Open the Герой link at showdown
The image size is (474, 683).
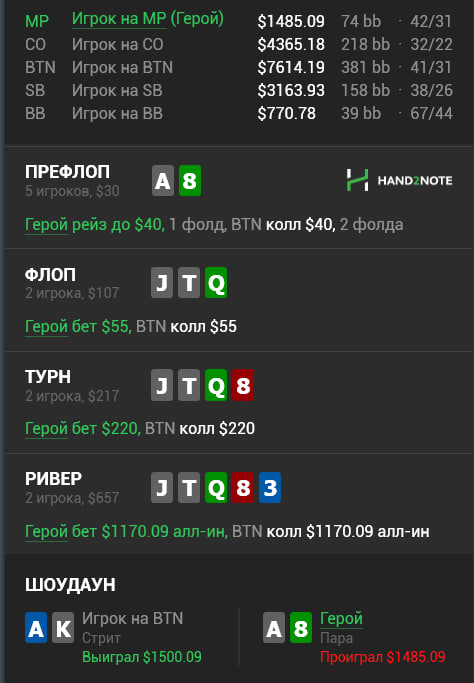coord(341,618)
